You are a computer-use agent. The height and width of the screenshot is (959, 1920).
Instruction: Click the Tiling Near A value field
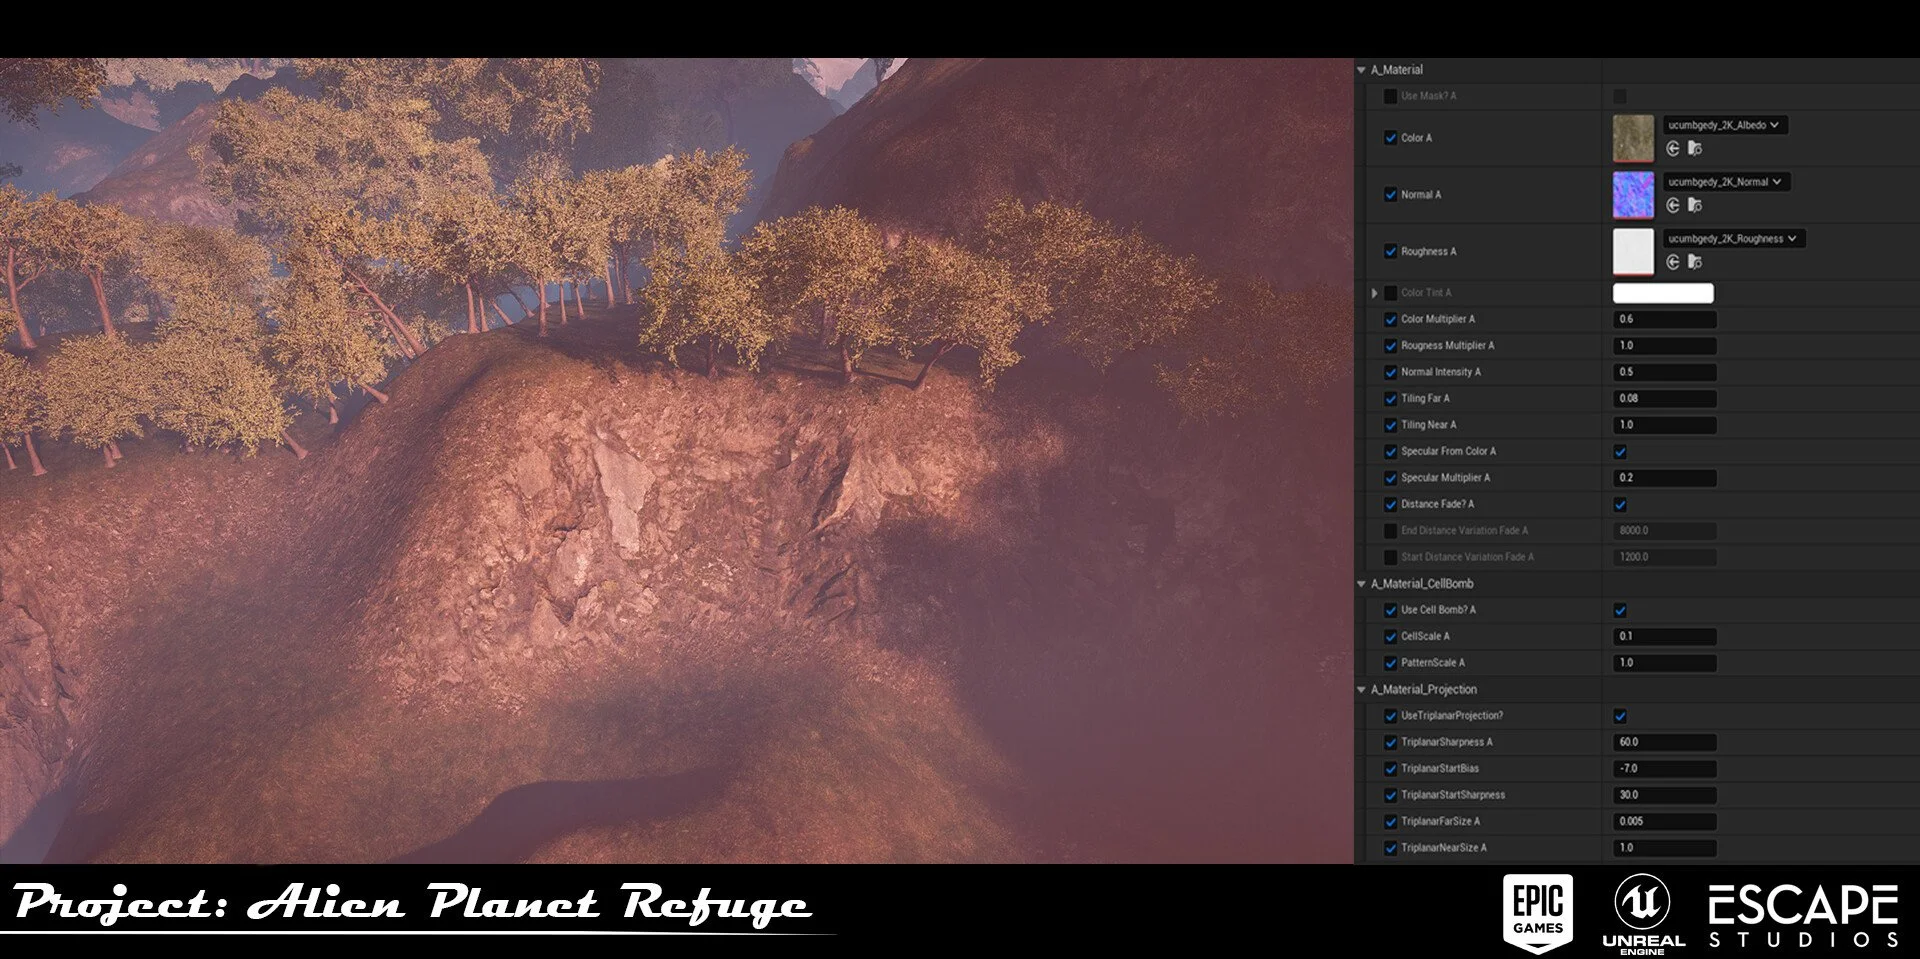pos(1665,425)
